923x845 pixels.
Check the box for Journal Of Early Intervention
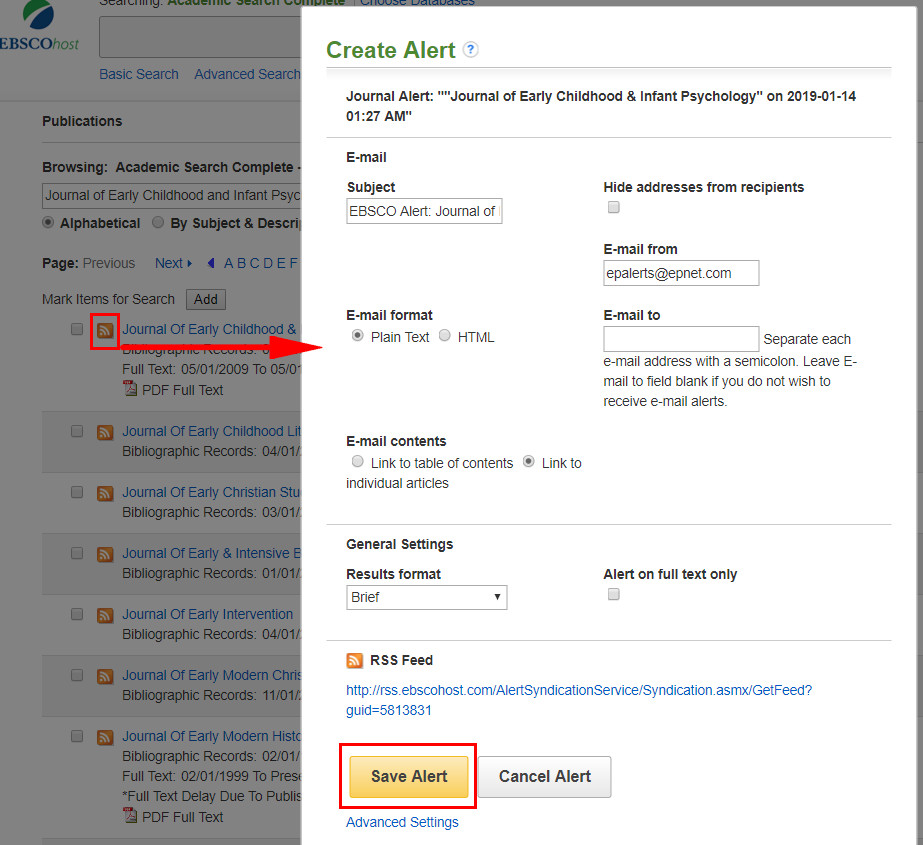point(77,614)
